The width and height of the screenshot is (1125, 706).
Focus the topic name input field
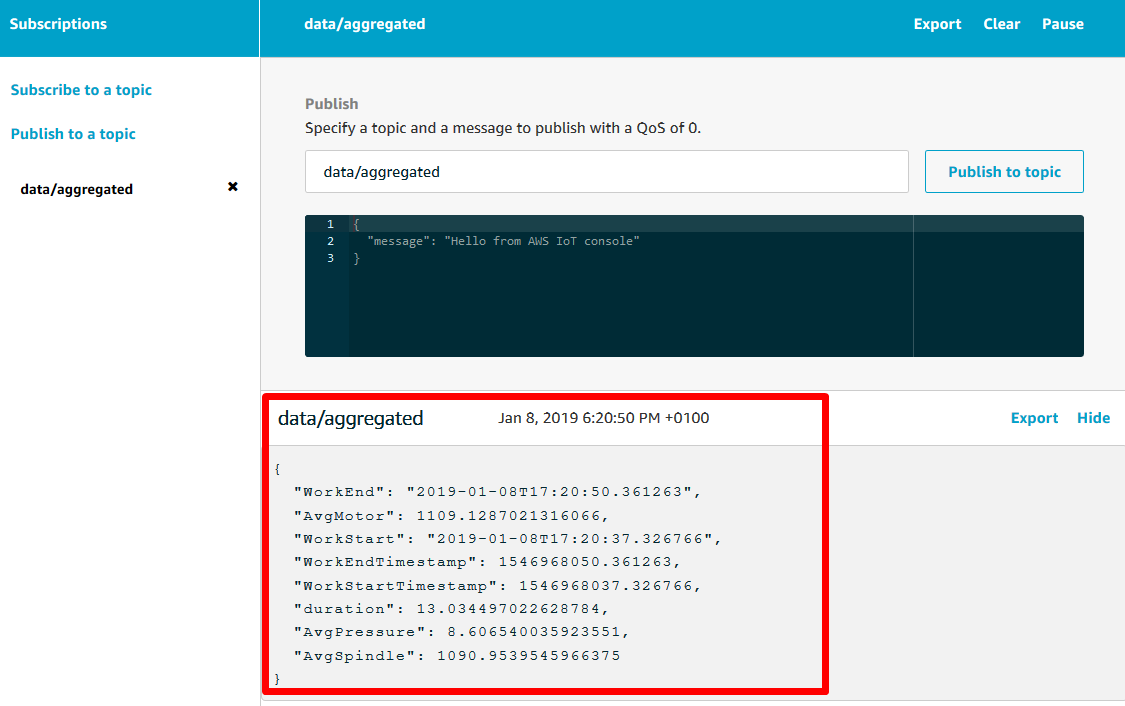pyautogui.click(x=606, y=172)
